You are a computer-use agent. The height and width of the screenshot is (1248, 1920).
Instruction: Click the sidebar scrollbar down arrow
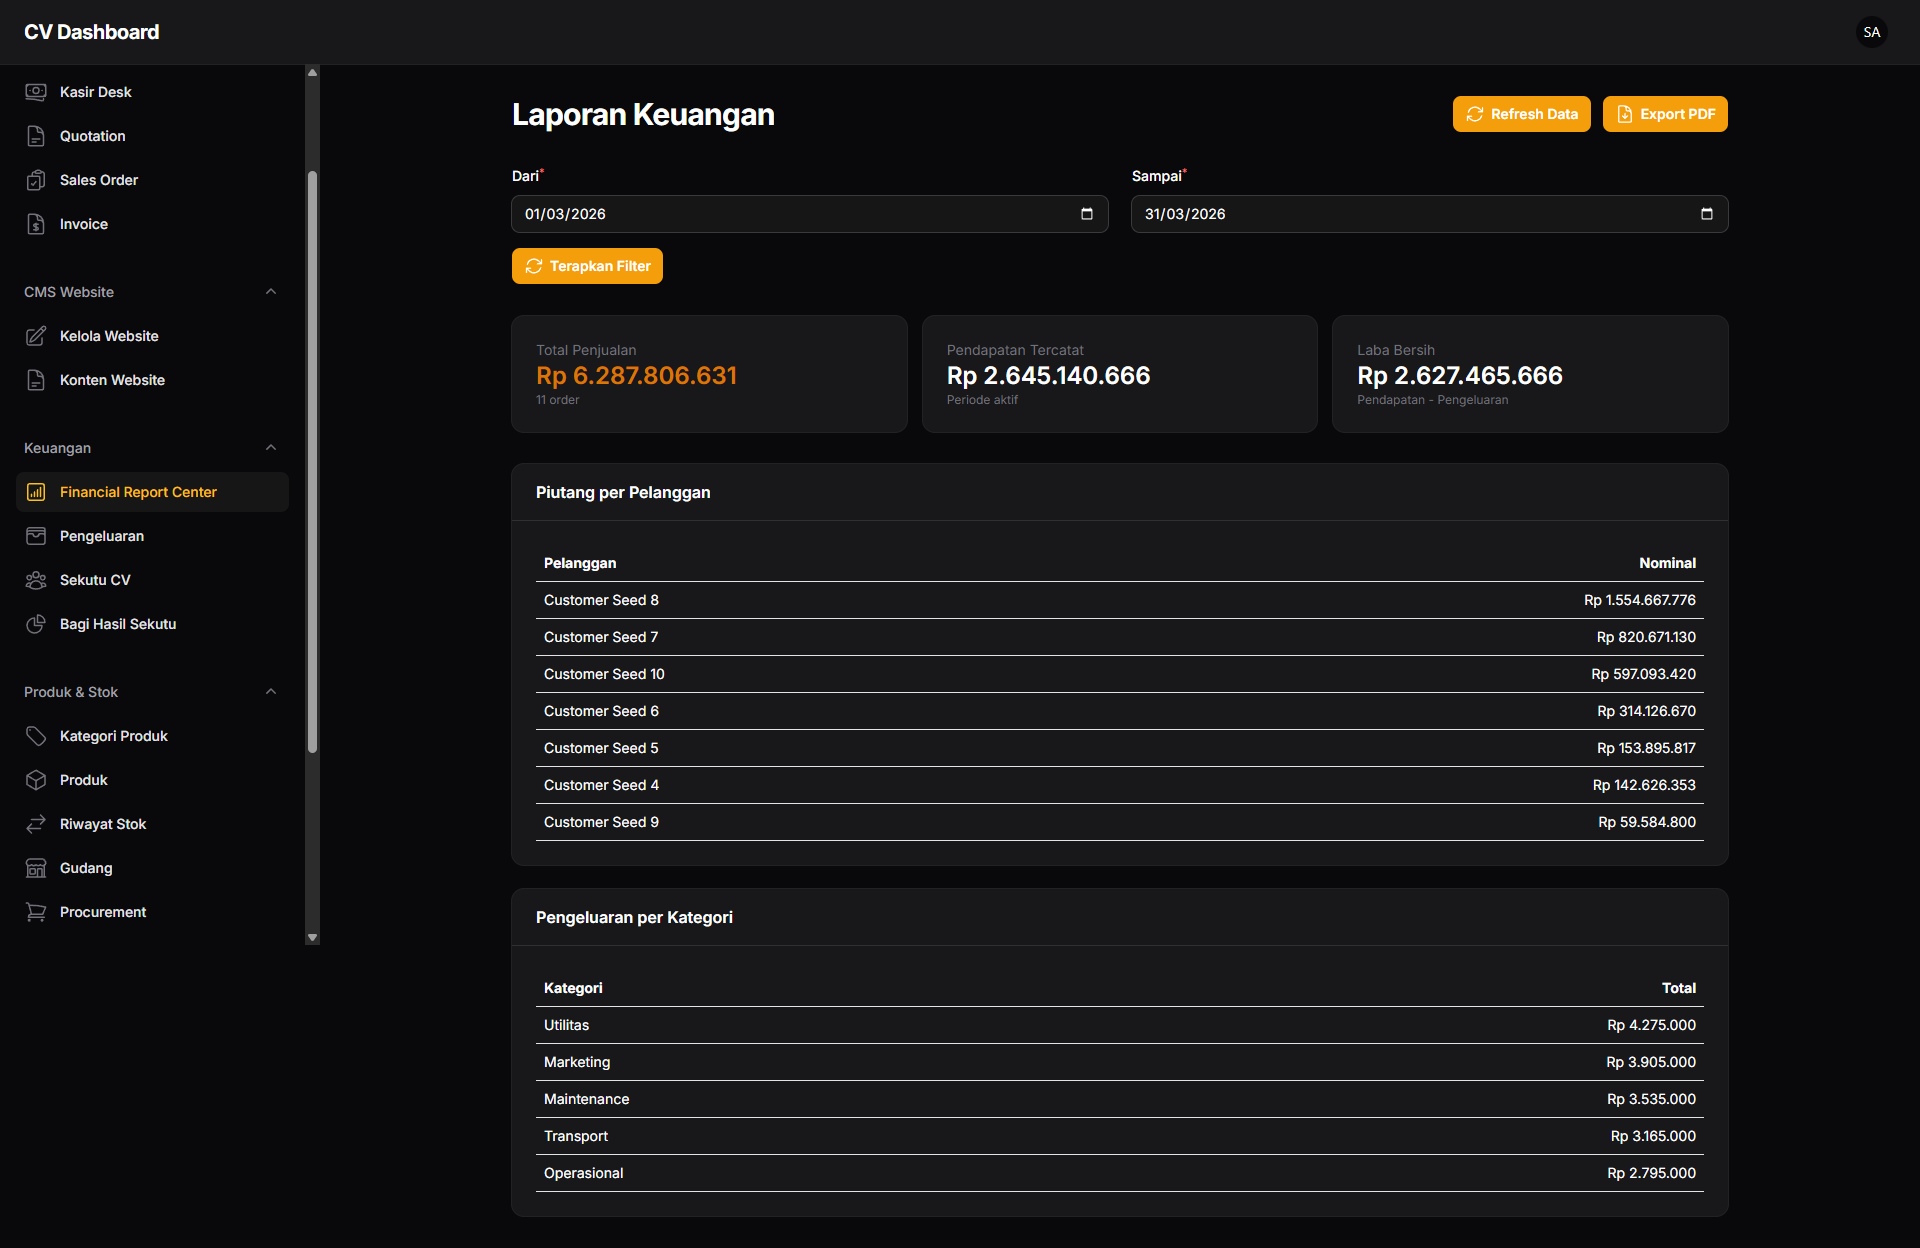click(x=312, y=937)
